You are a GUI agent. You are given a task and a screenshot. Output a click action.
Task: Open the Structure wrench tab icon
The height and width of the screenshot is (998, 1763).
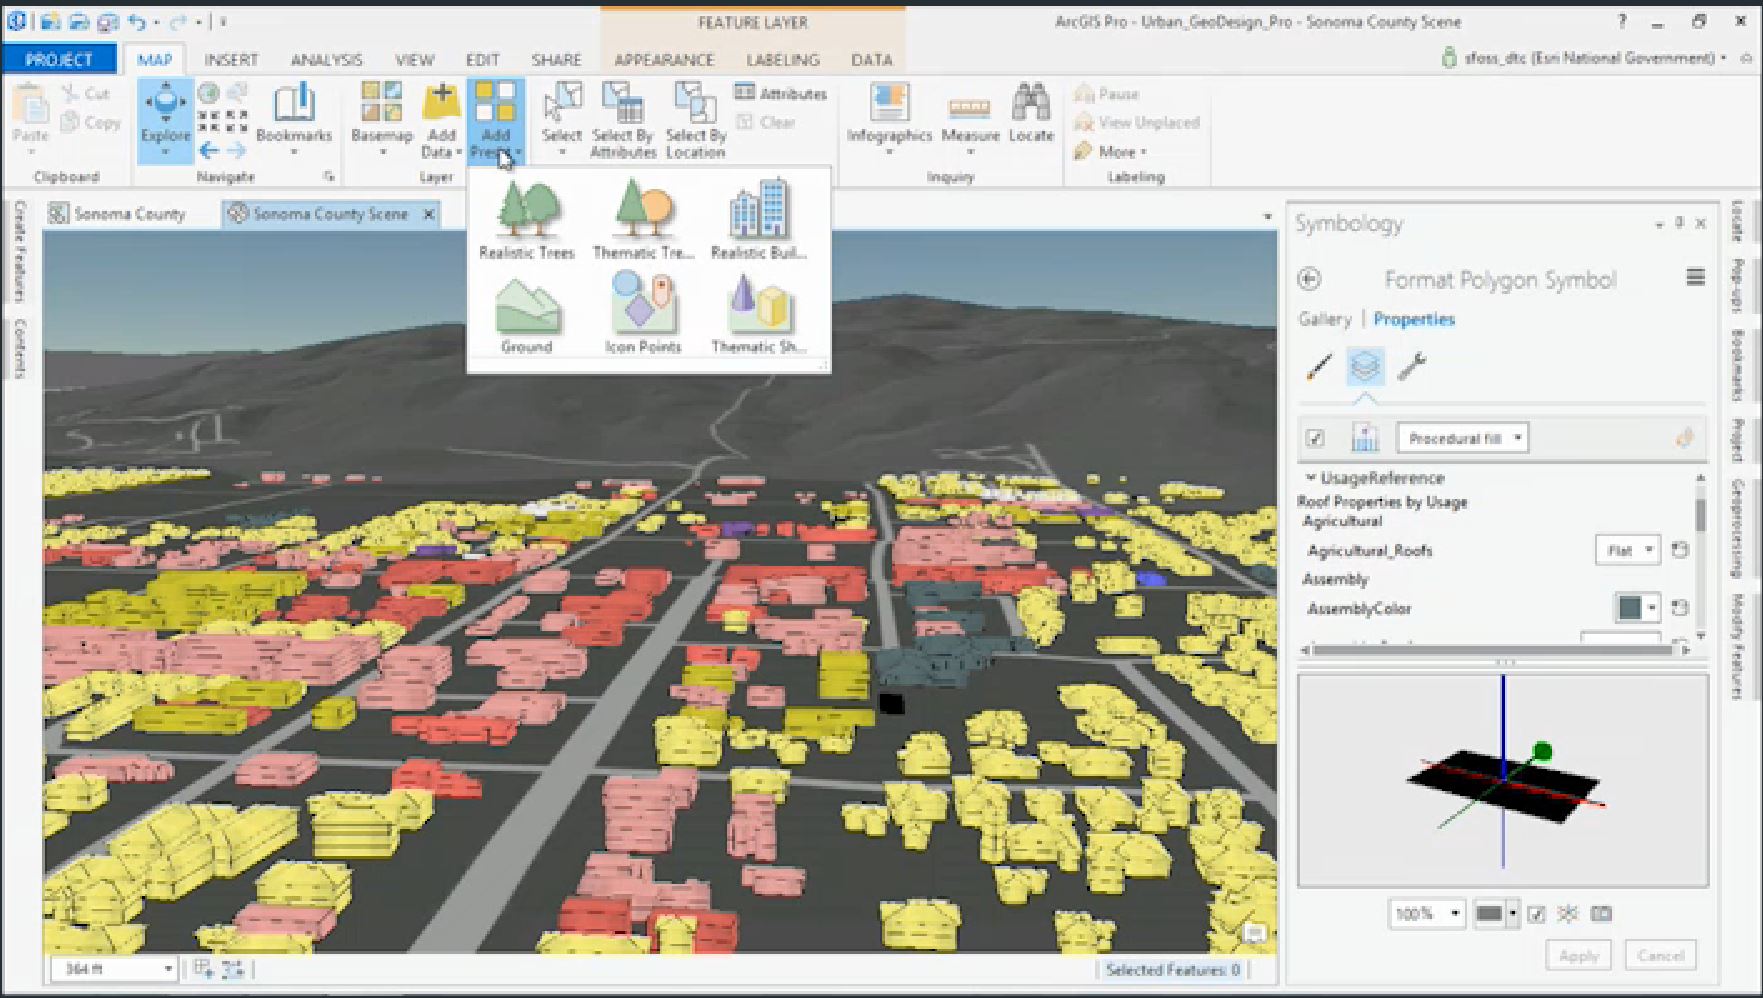pos(1411,367)
